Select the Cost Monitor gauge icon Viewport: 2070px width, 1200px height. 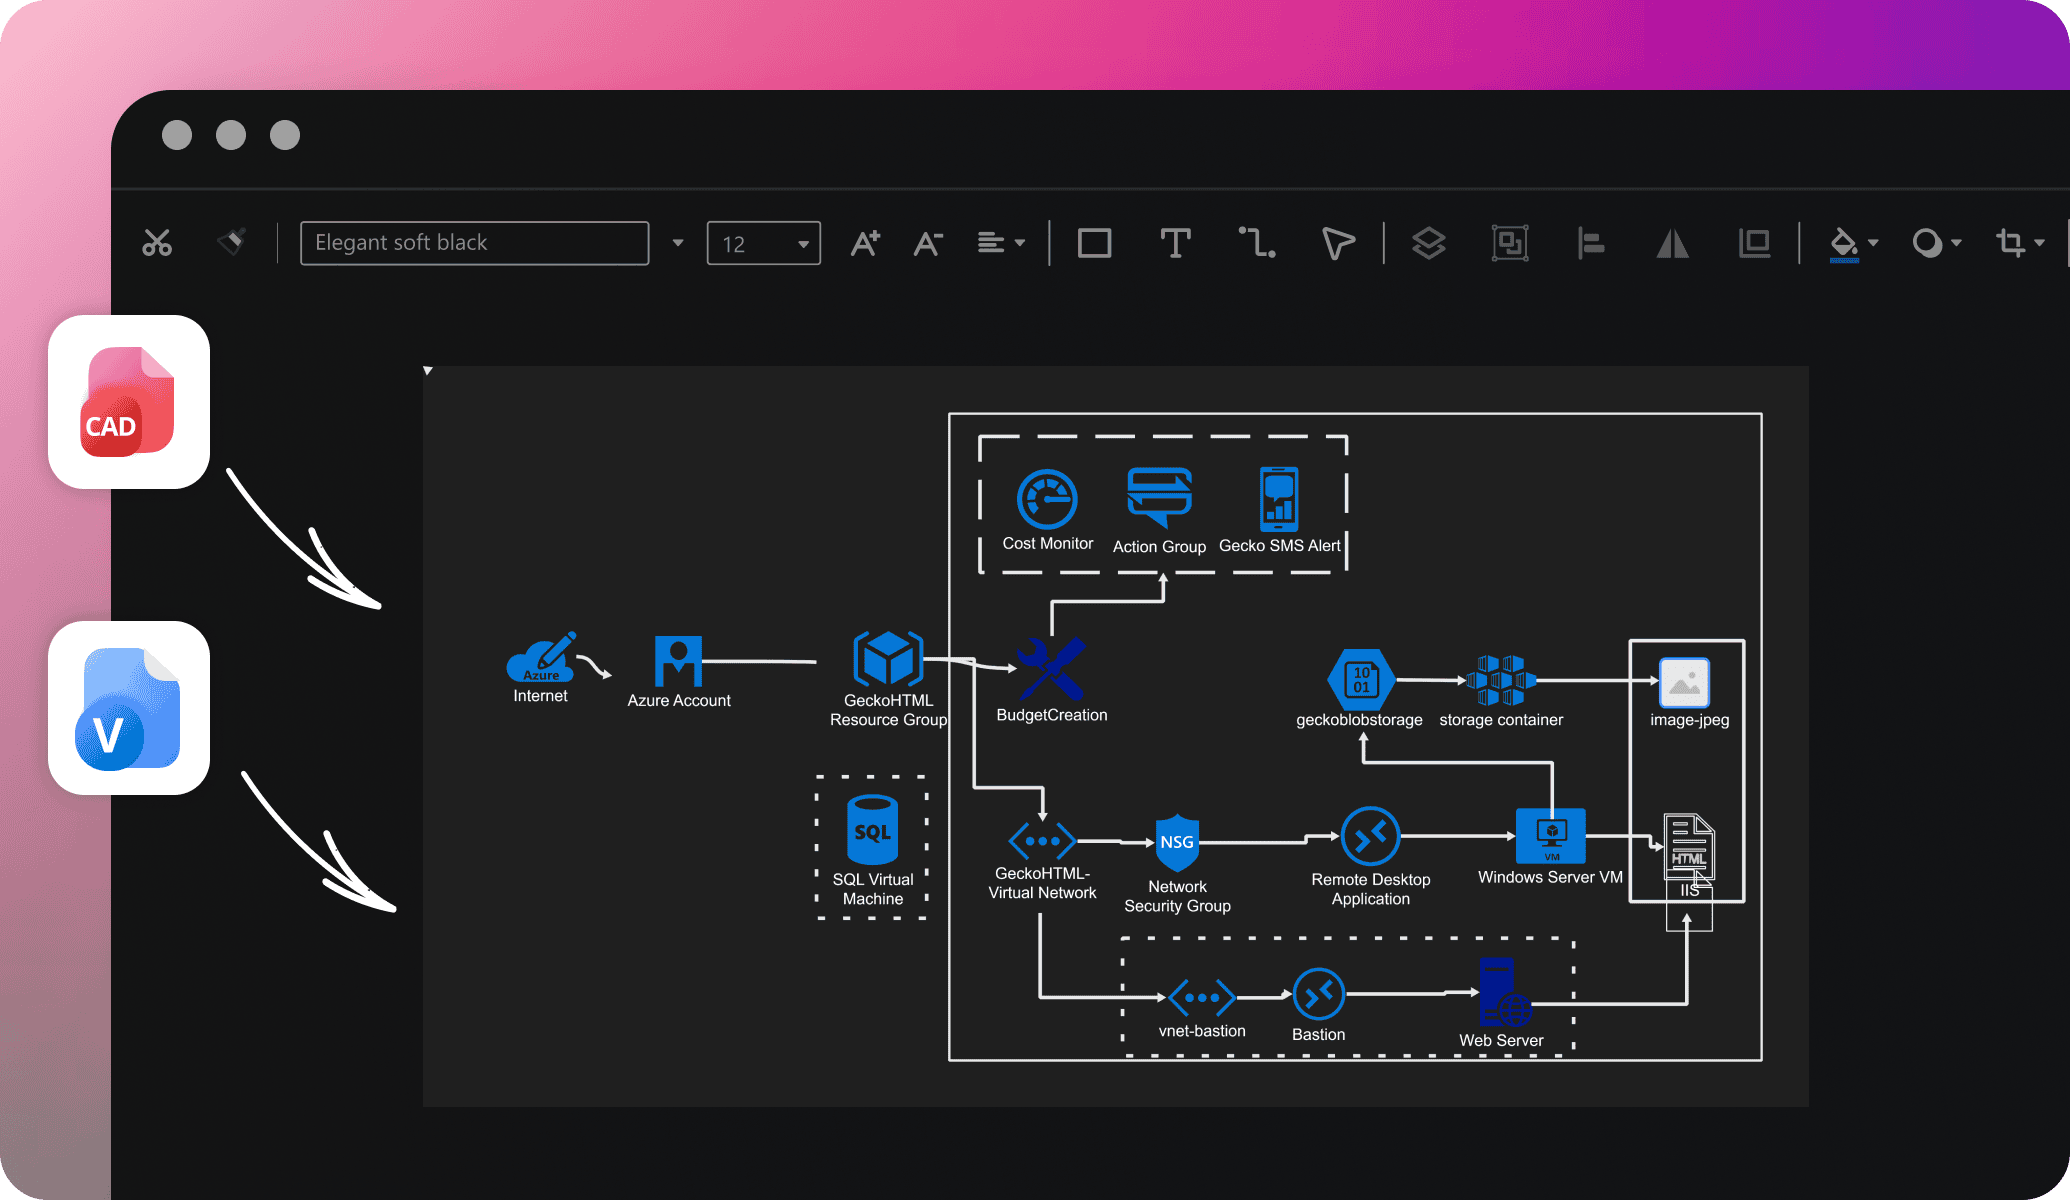(x=1047, y=499)
